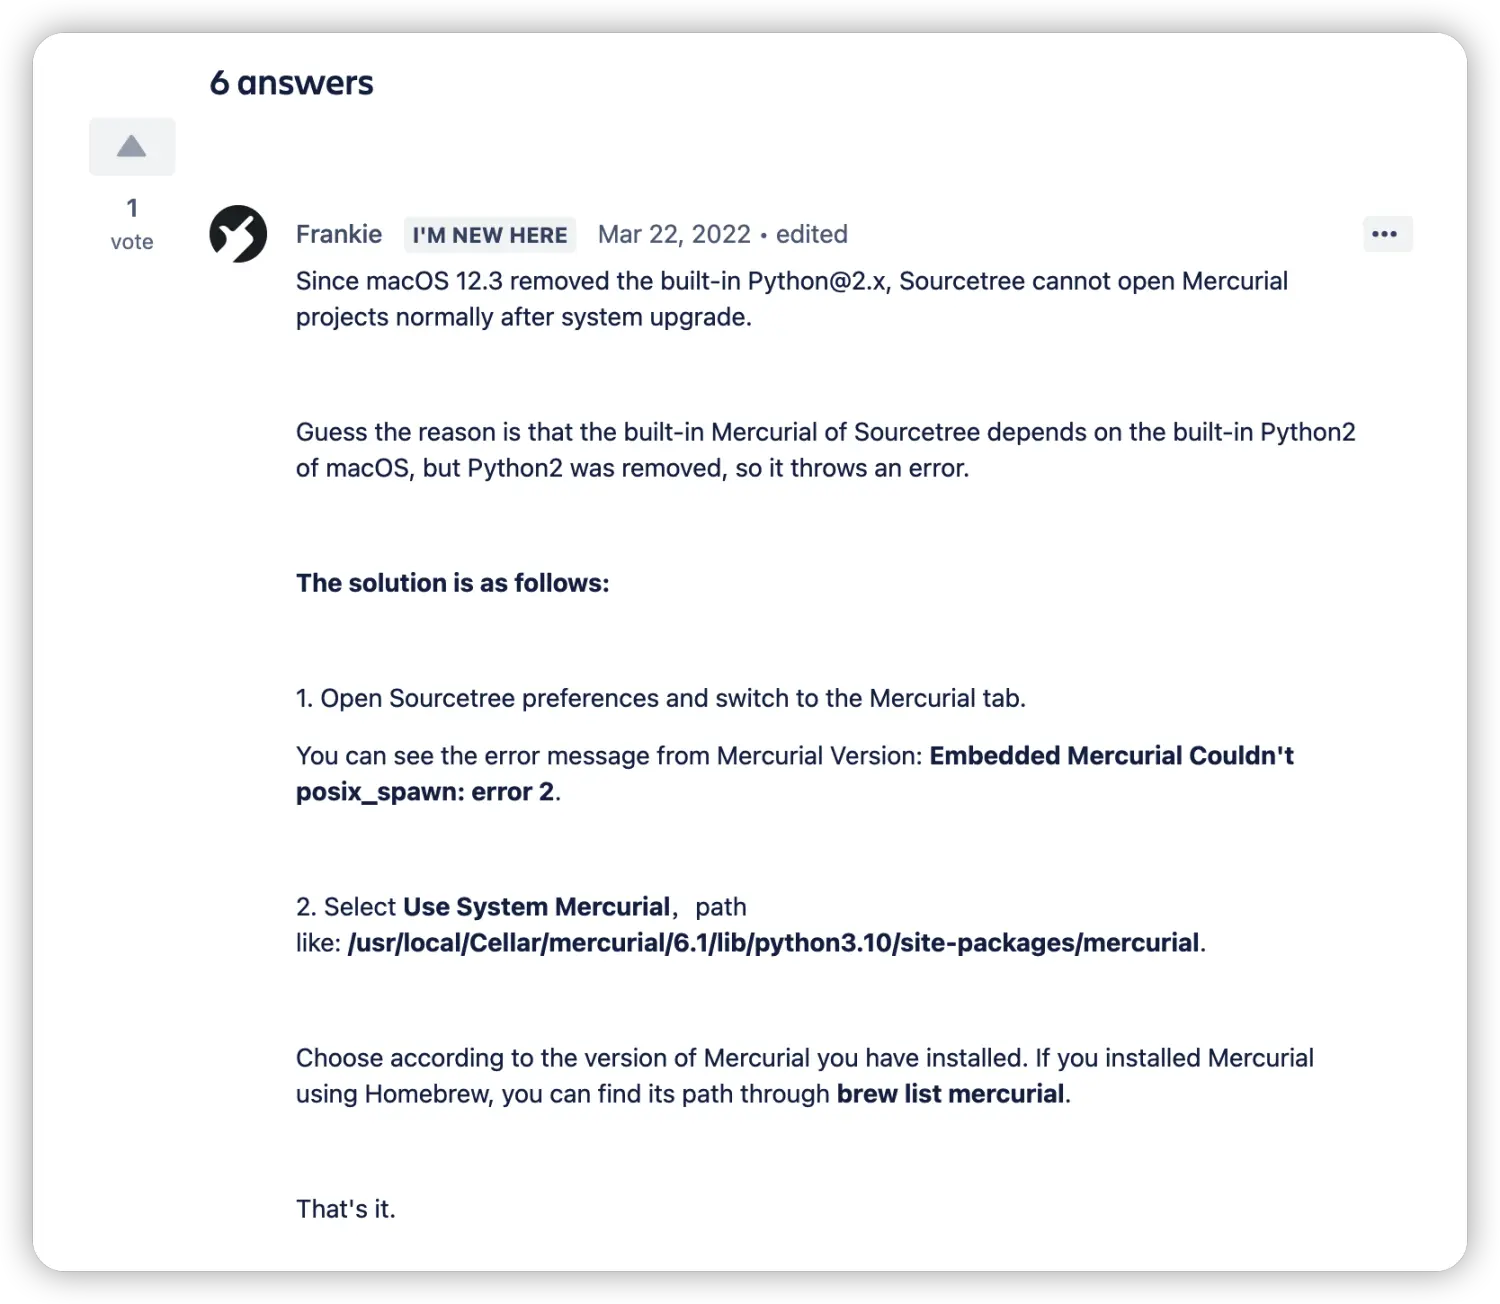Click the bold "Embedded Mercurial Couldn't posix_spawn" error text

tap(795, 774)
